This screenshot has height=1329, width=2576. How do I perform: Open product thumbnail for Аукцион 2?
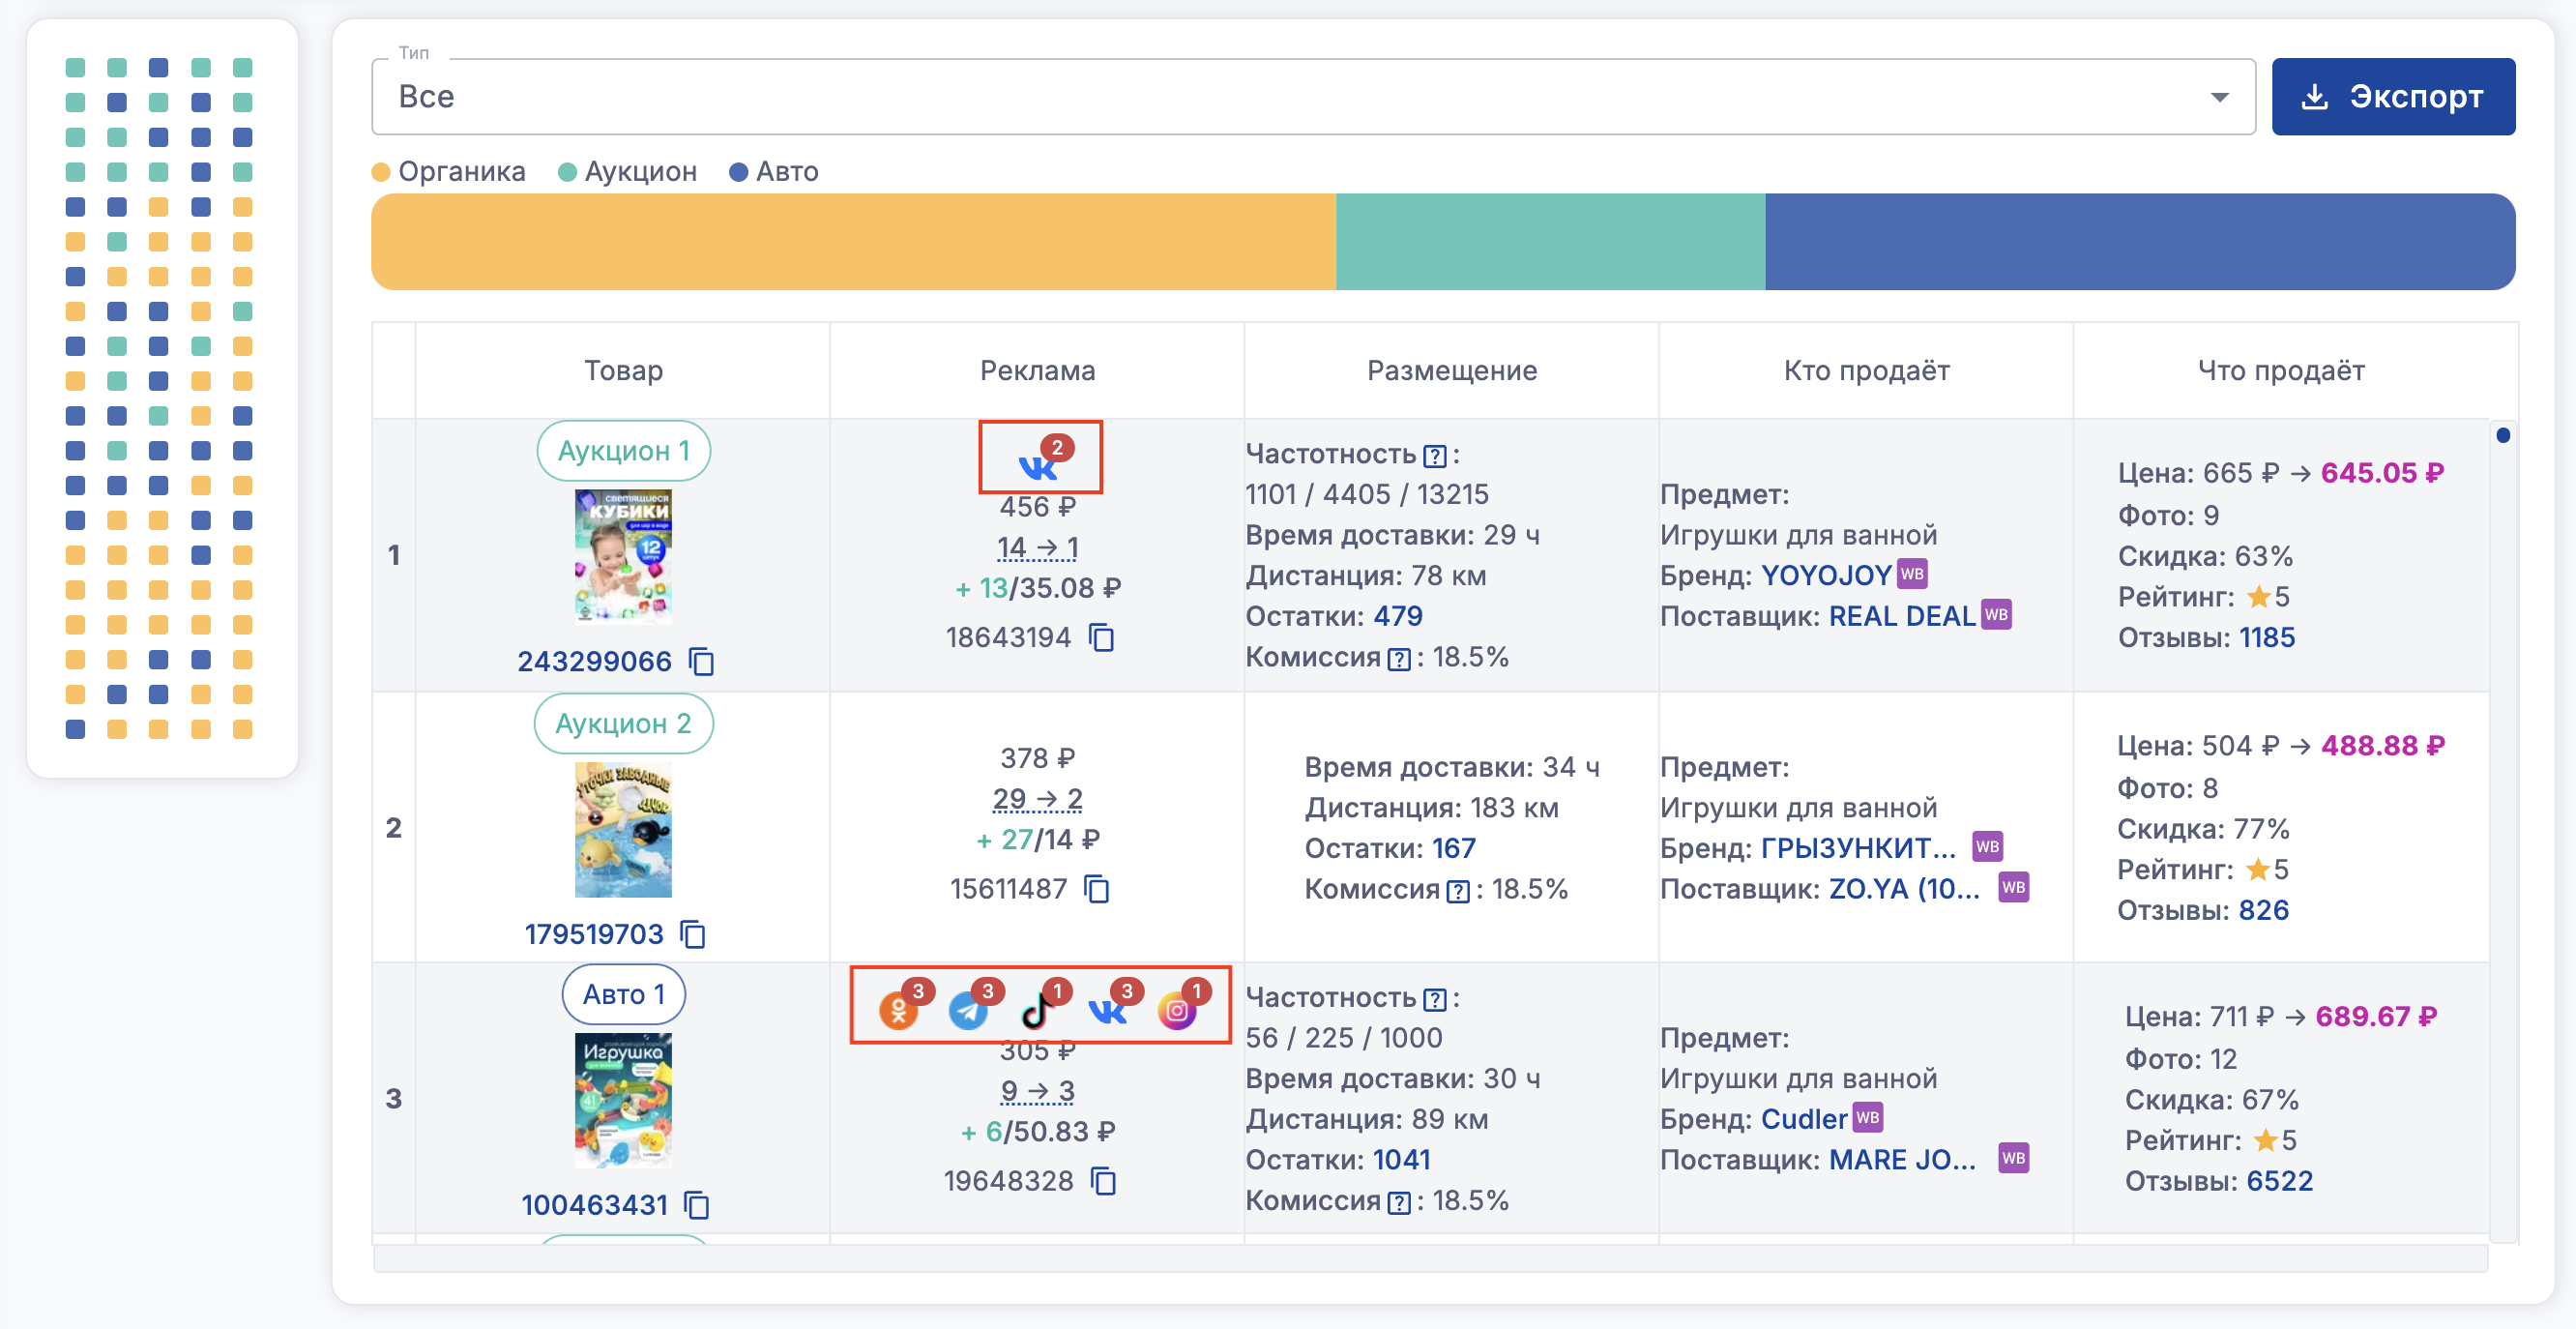pyautogui.click(x=623, y=829)
